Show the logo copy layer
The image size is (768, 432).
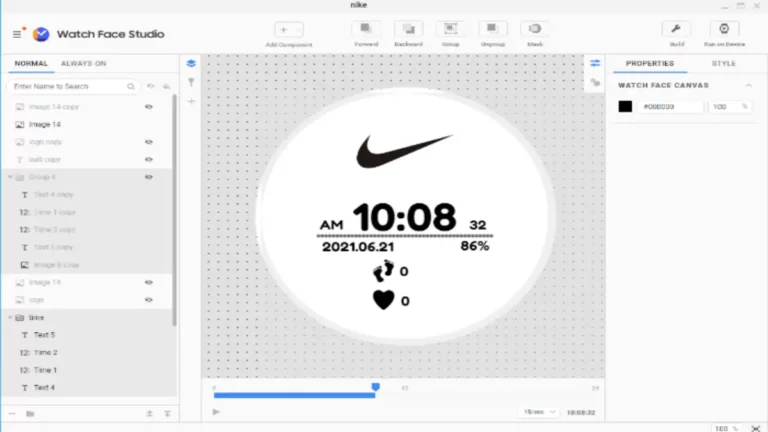tap(148, 142)
